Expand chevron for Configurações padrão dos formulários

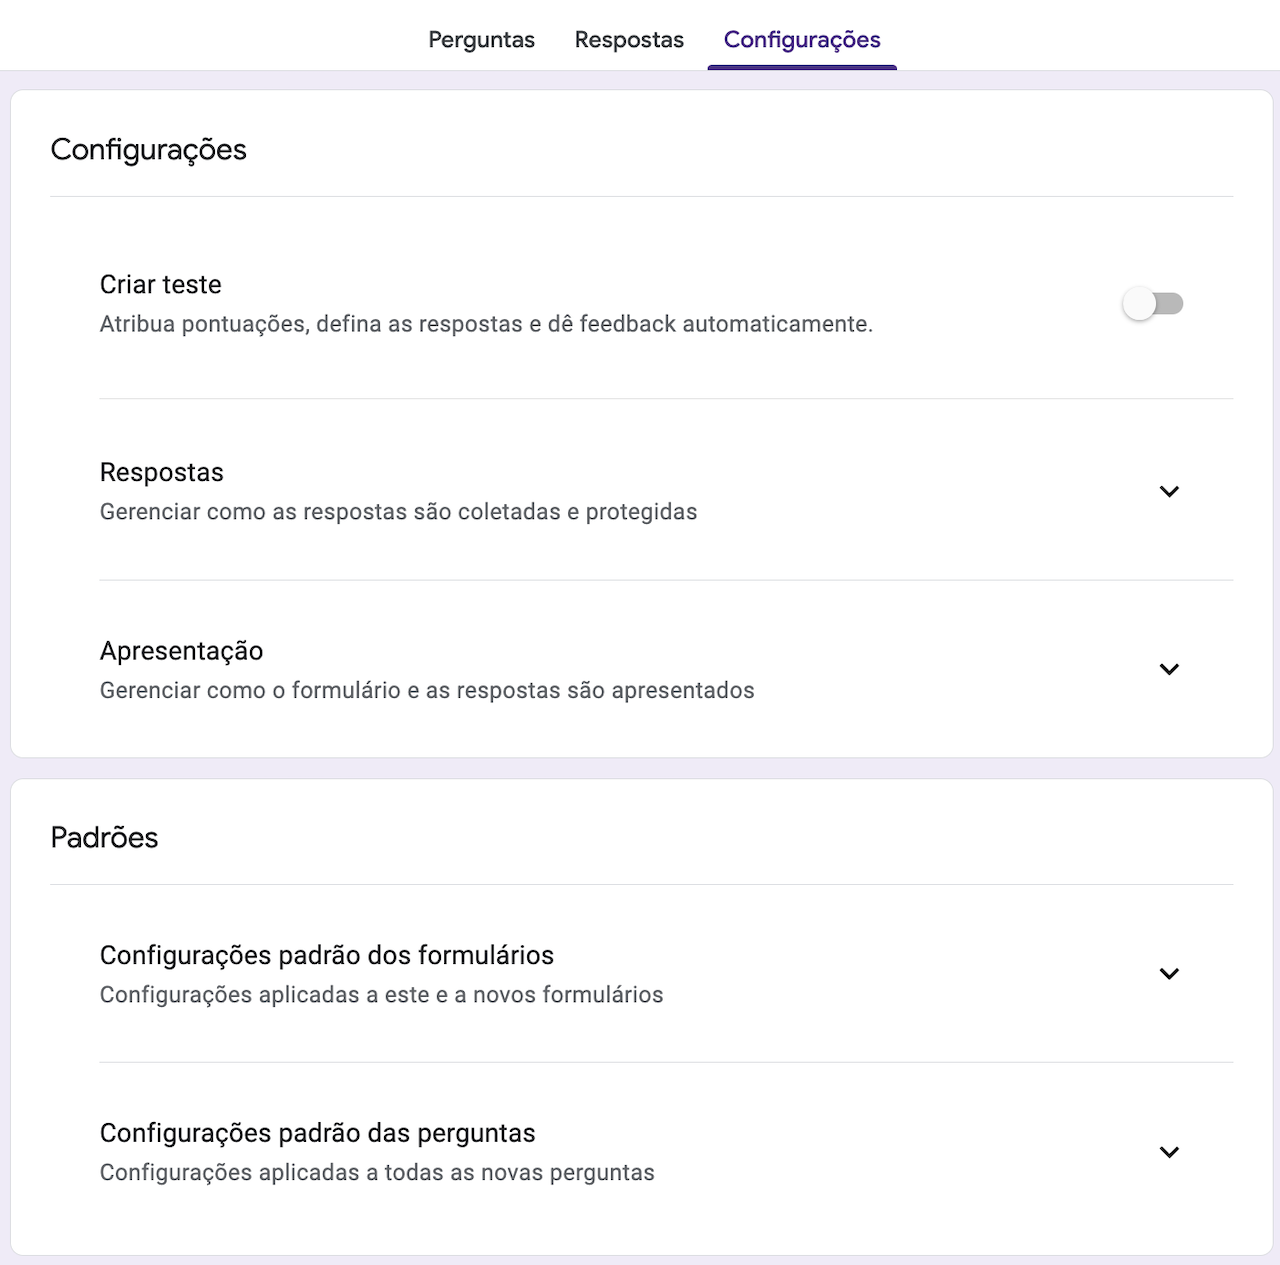point(1169,974)
